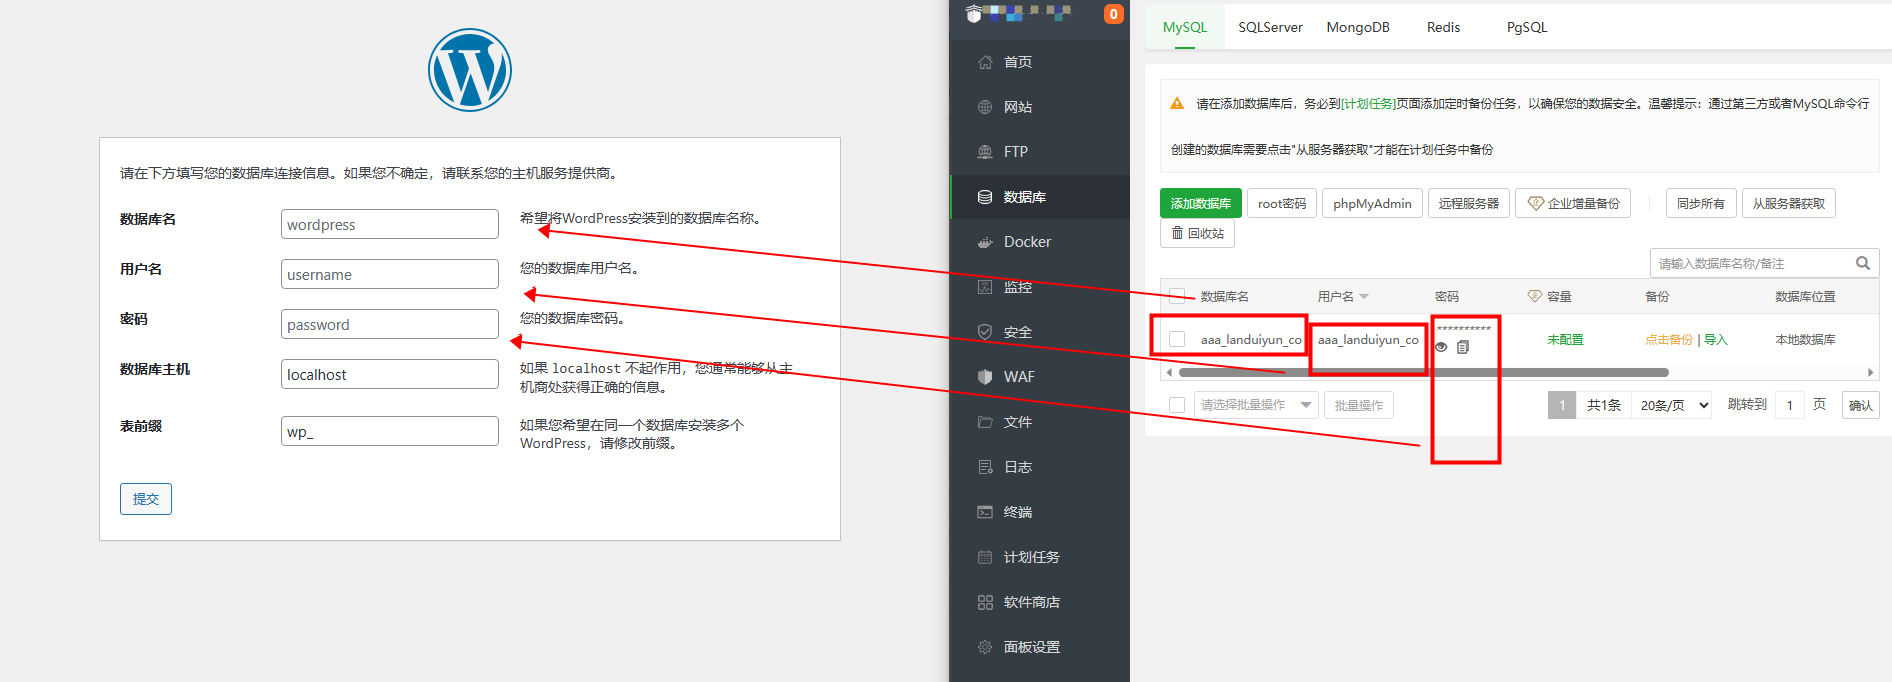Click the orange notification badge 0
This screenshot has width=1892, height=682.
(x=1113, y=14)
